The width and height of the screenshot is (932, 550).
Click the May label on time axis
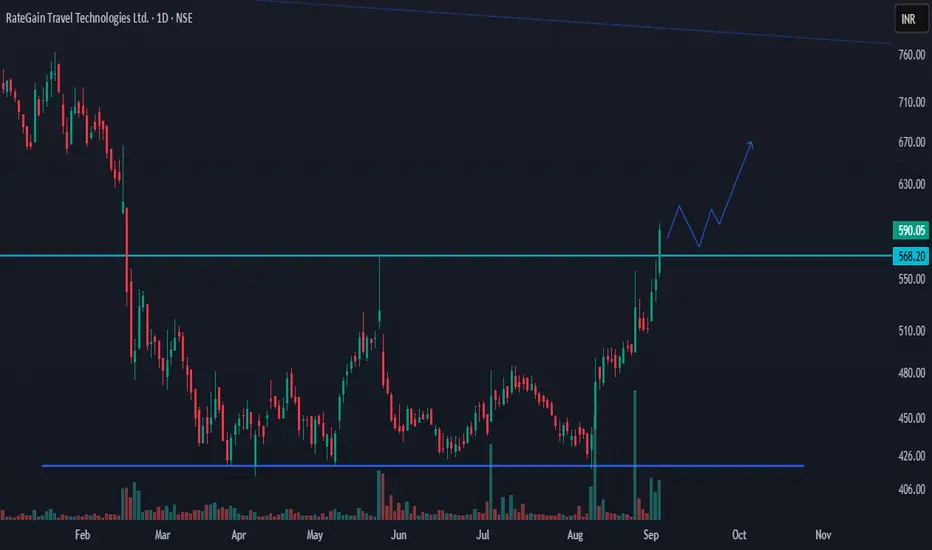pyautogui.click(x=314, y=535)
